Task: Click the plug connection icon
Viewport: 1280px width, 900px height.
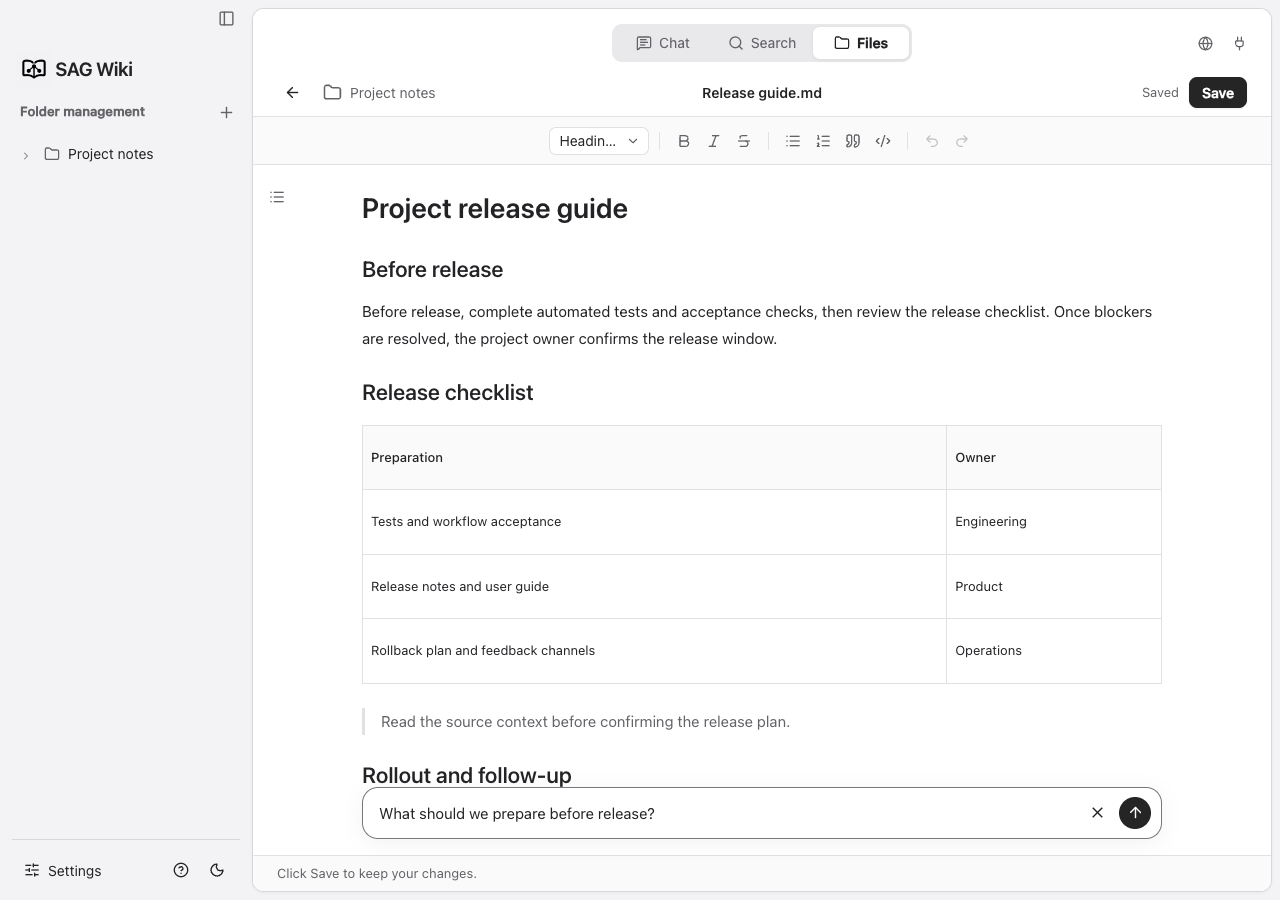Action: tap(1239, 43)
